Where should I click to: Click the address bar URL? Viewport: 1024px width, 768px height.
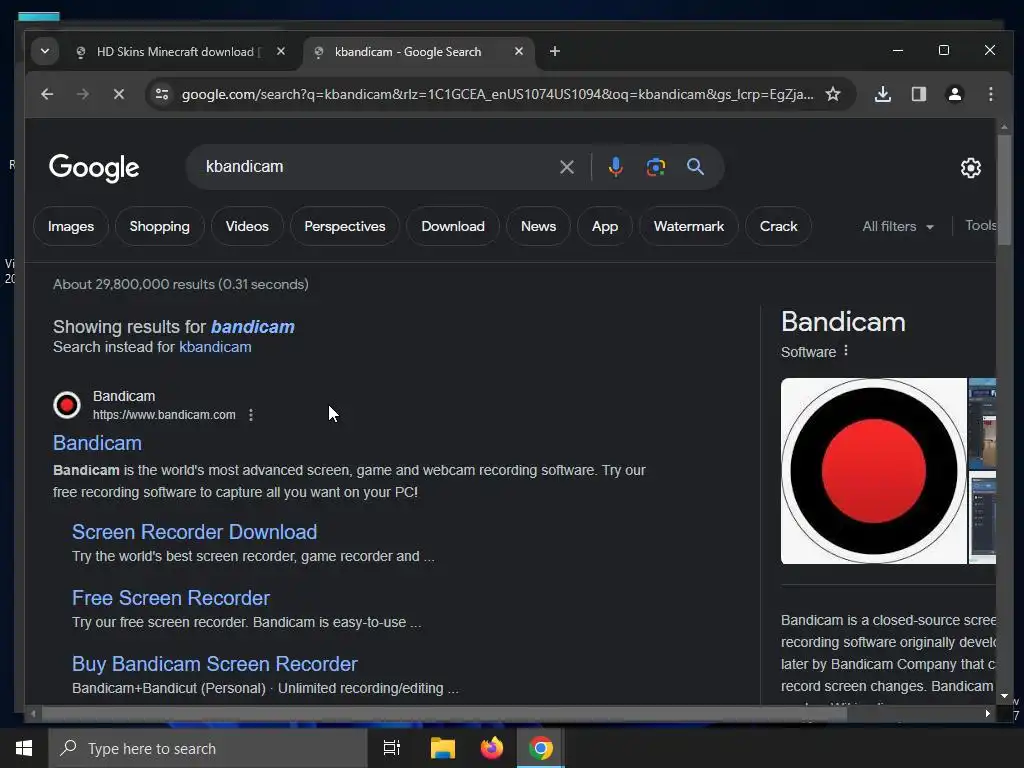[x=497, y=94]
